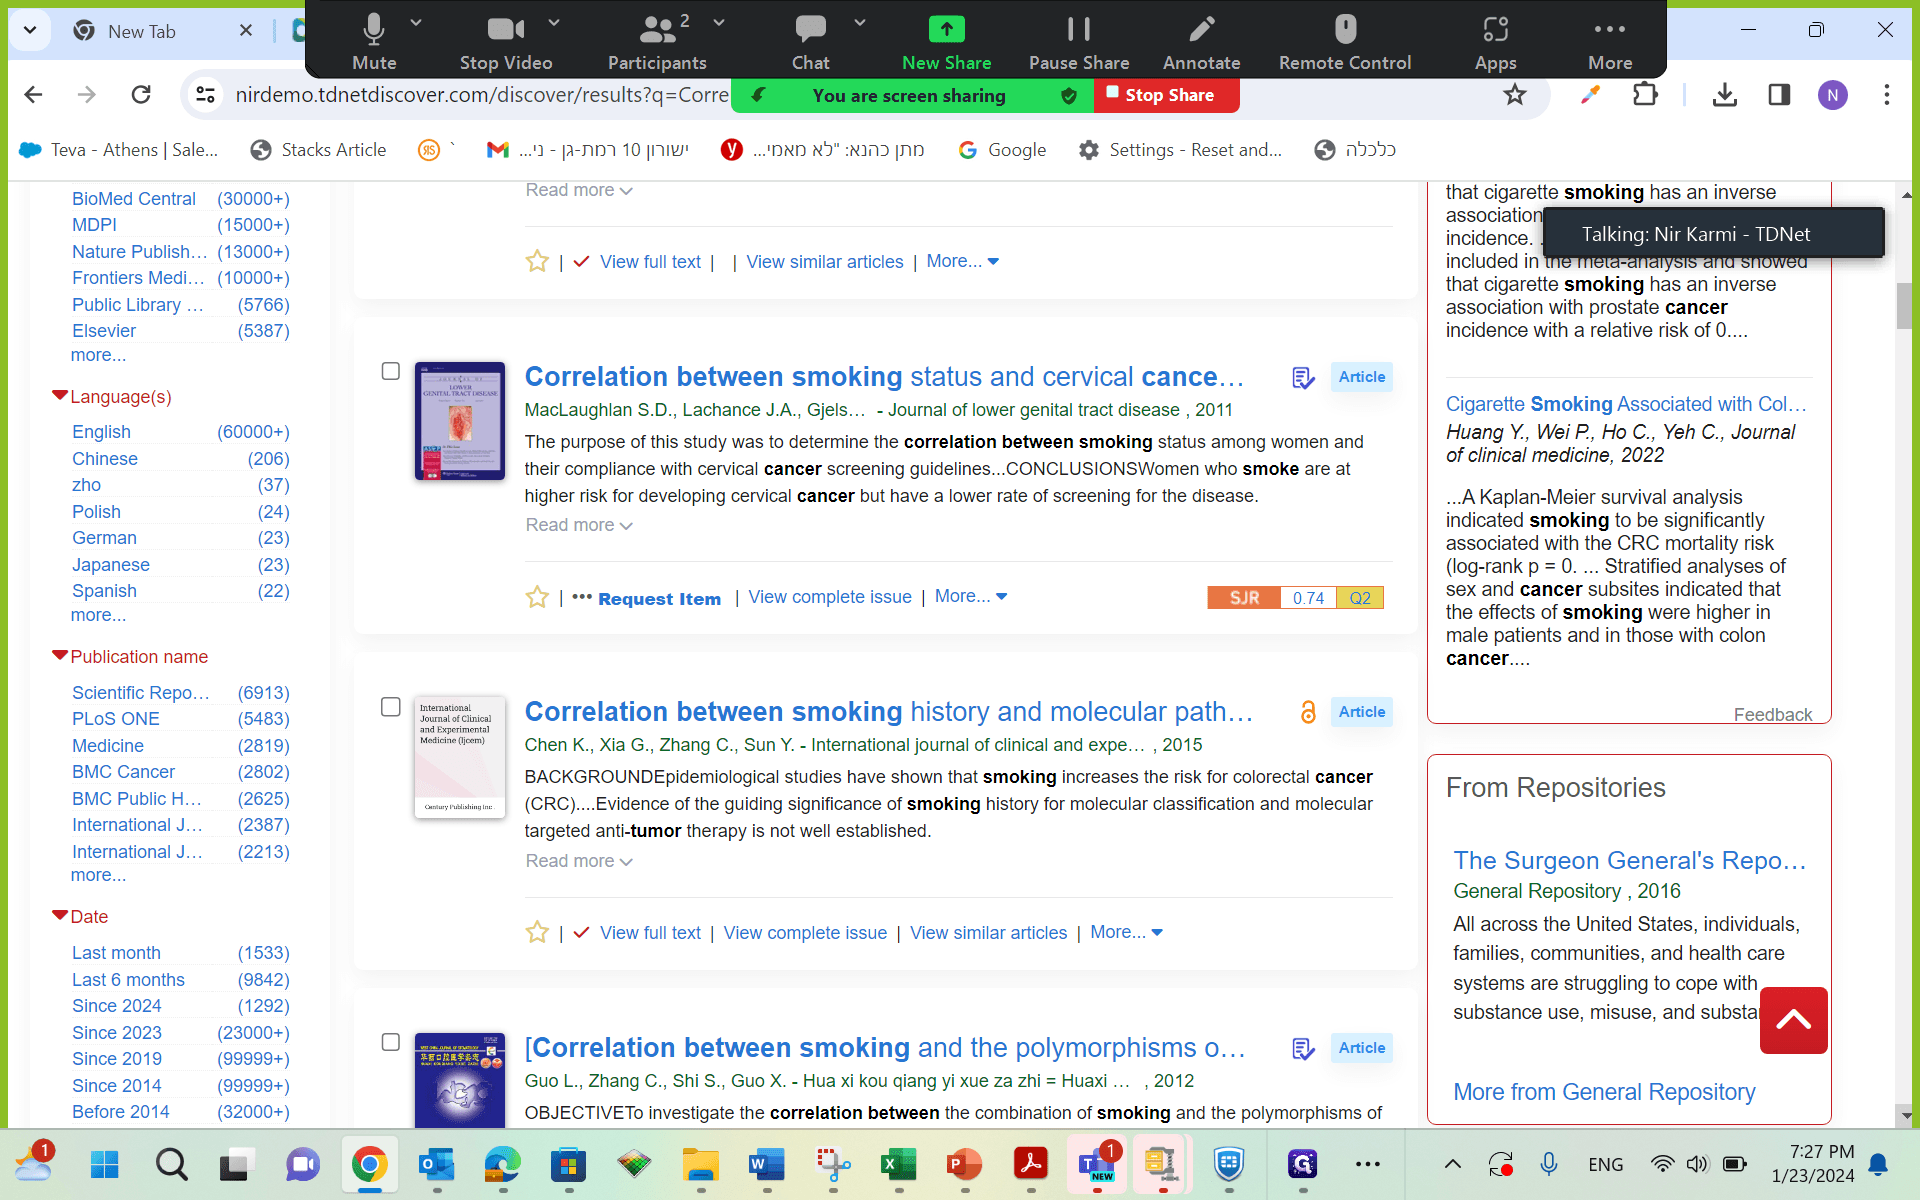Open the Zoom Participants panel
The height and width of the screenshot is (1200, 1920).
[x=657, y=42]
